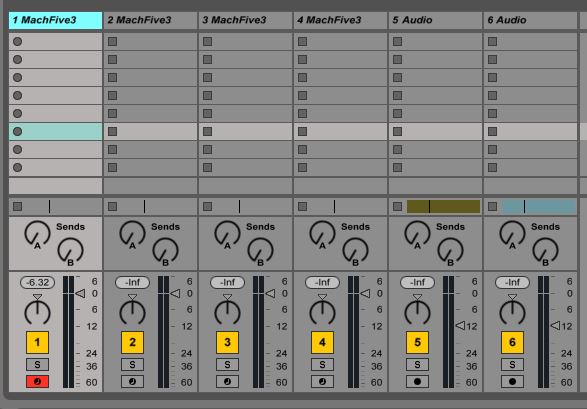Click track 4 highlighted row stop square

click(x=302, y=131)
